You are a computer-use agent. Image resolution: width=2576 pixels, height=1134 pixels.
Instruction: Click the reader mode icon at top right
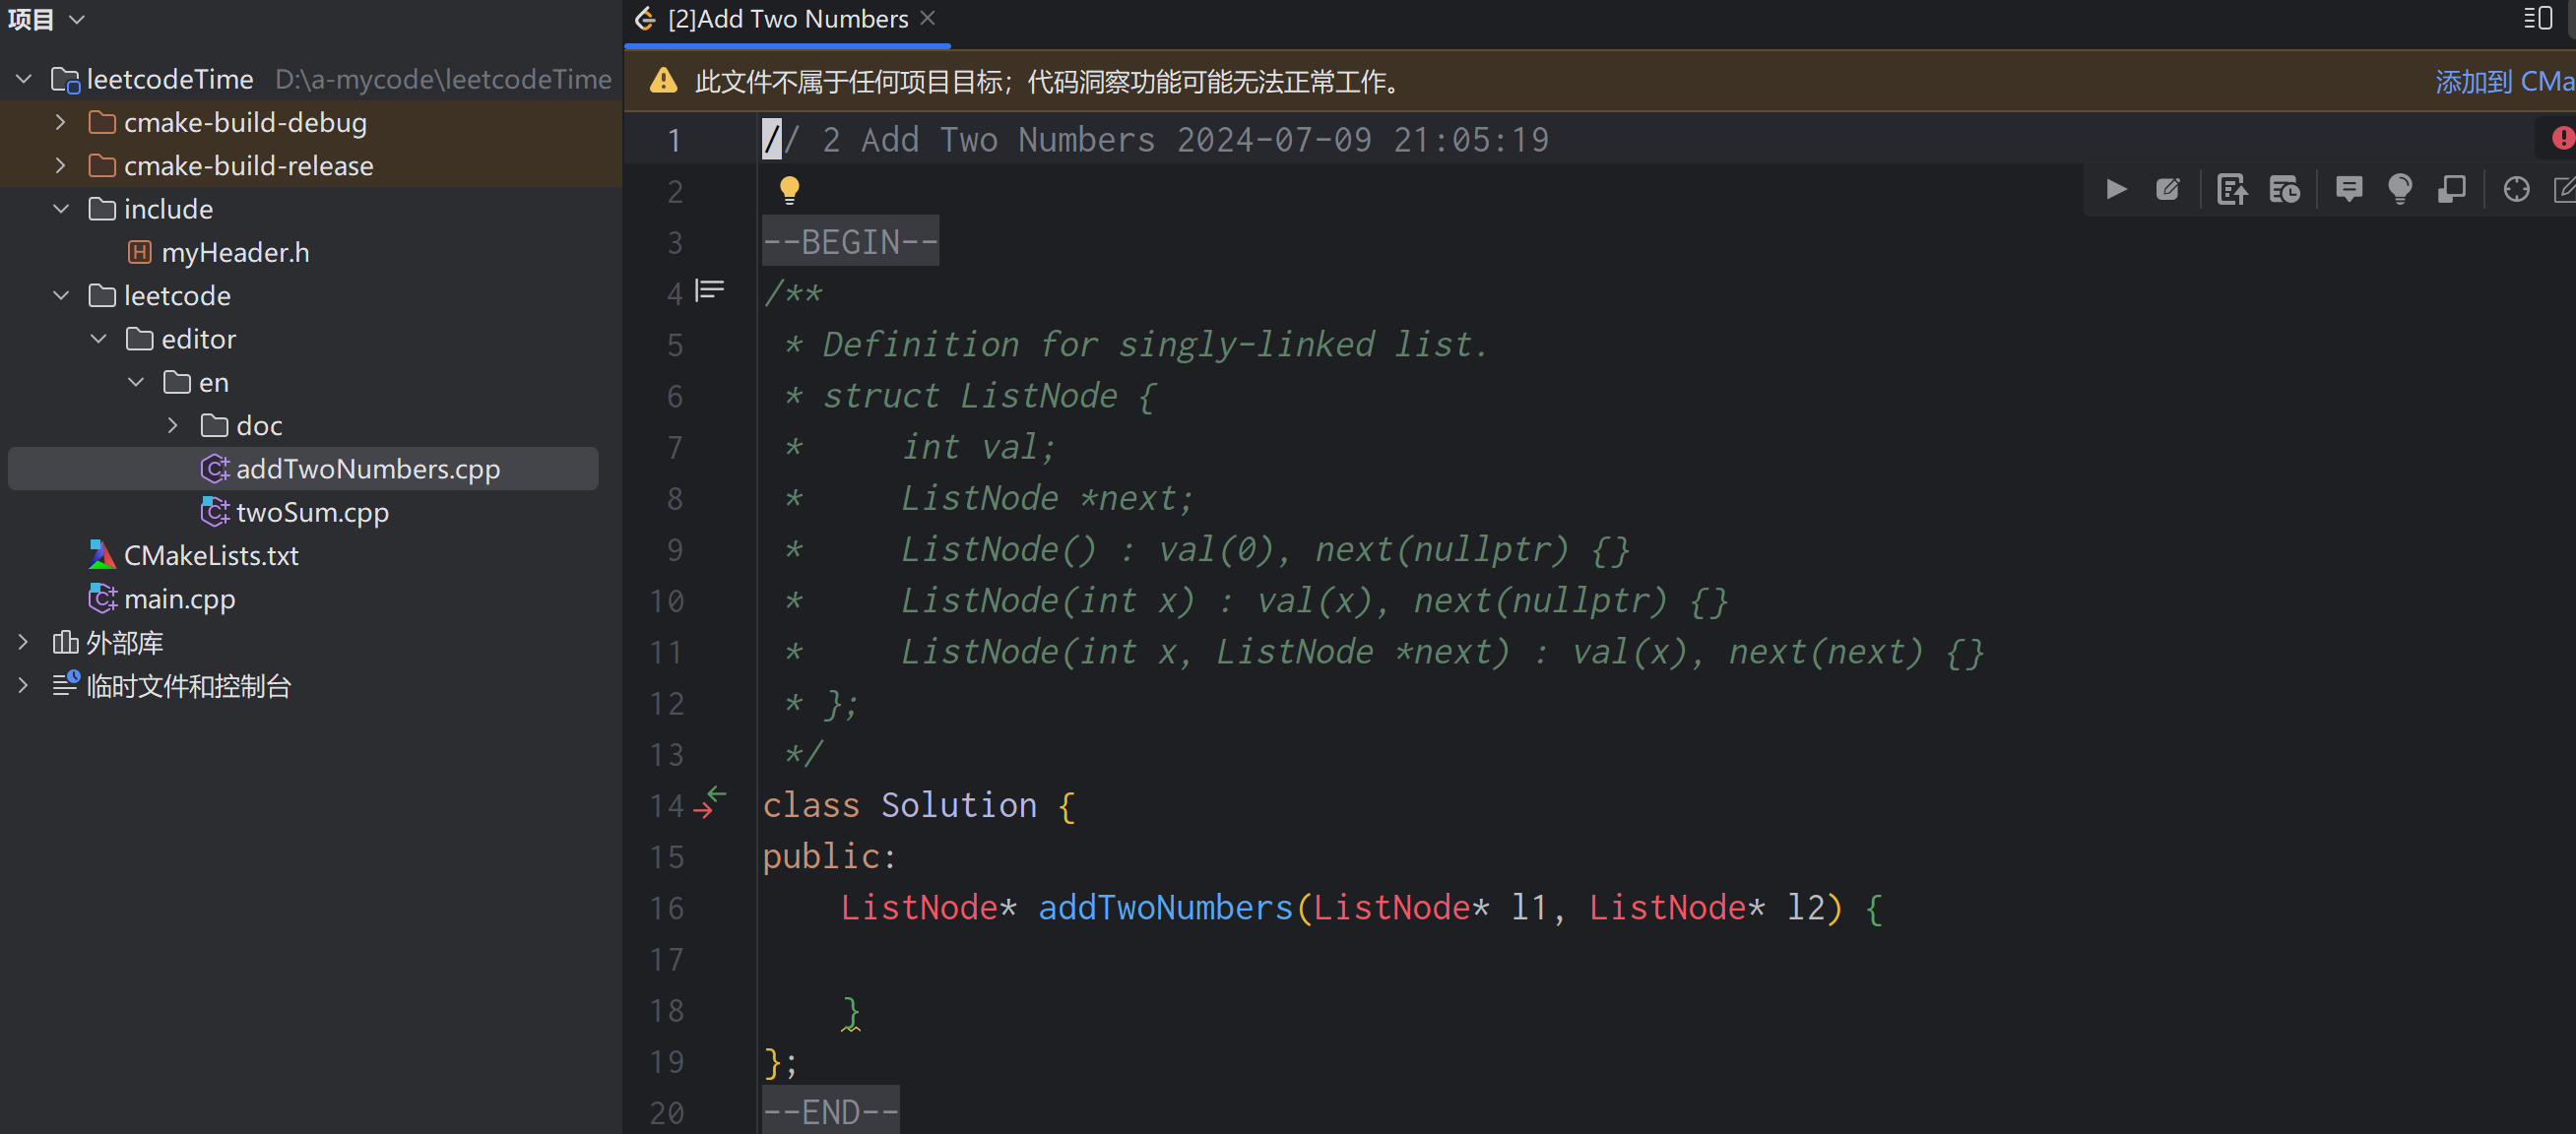[x=2538, y=19]
